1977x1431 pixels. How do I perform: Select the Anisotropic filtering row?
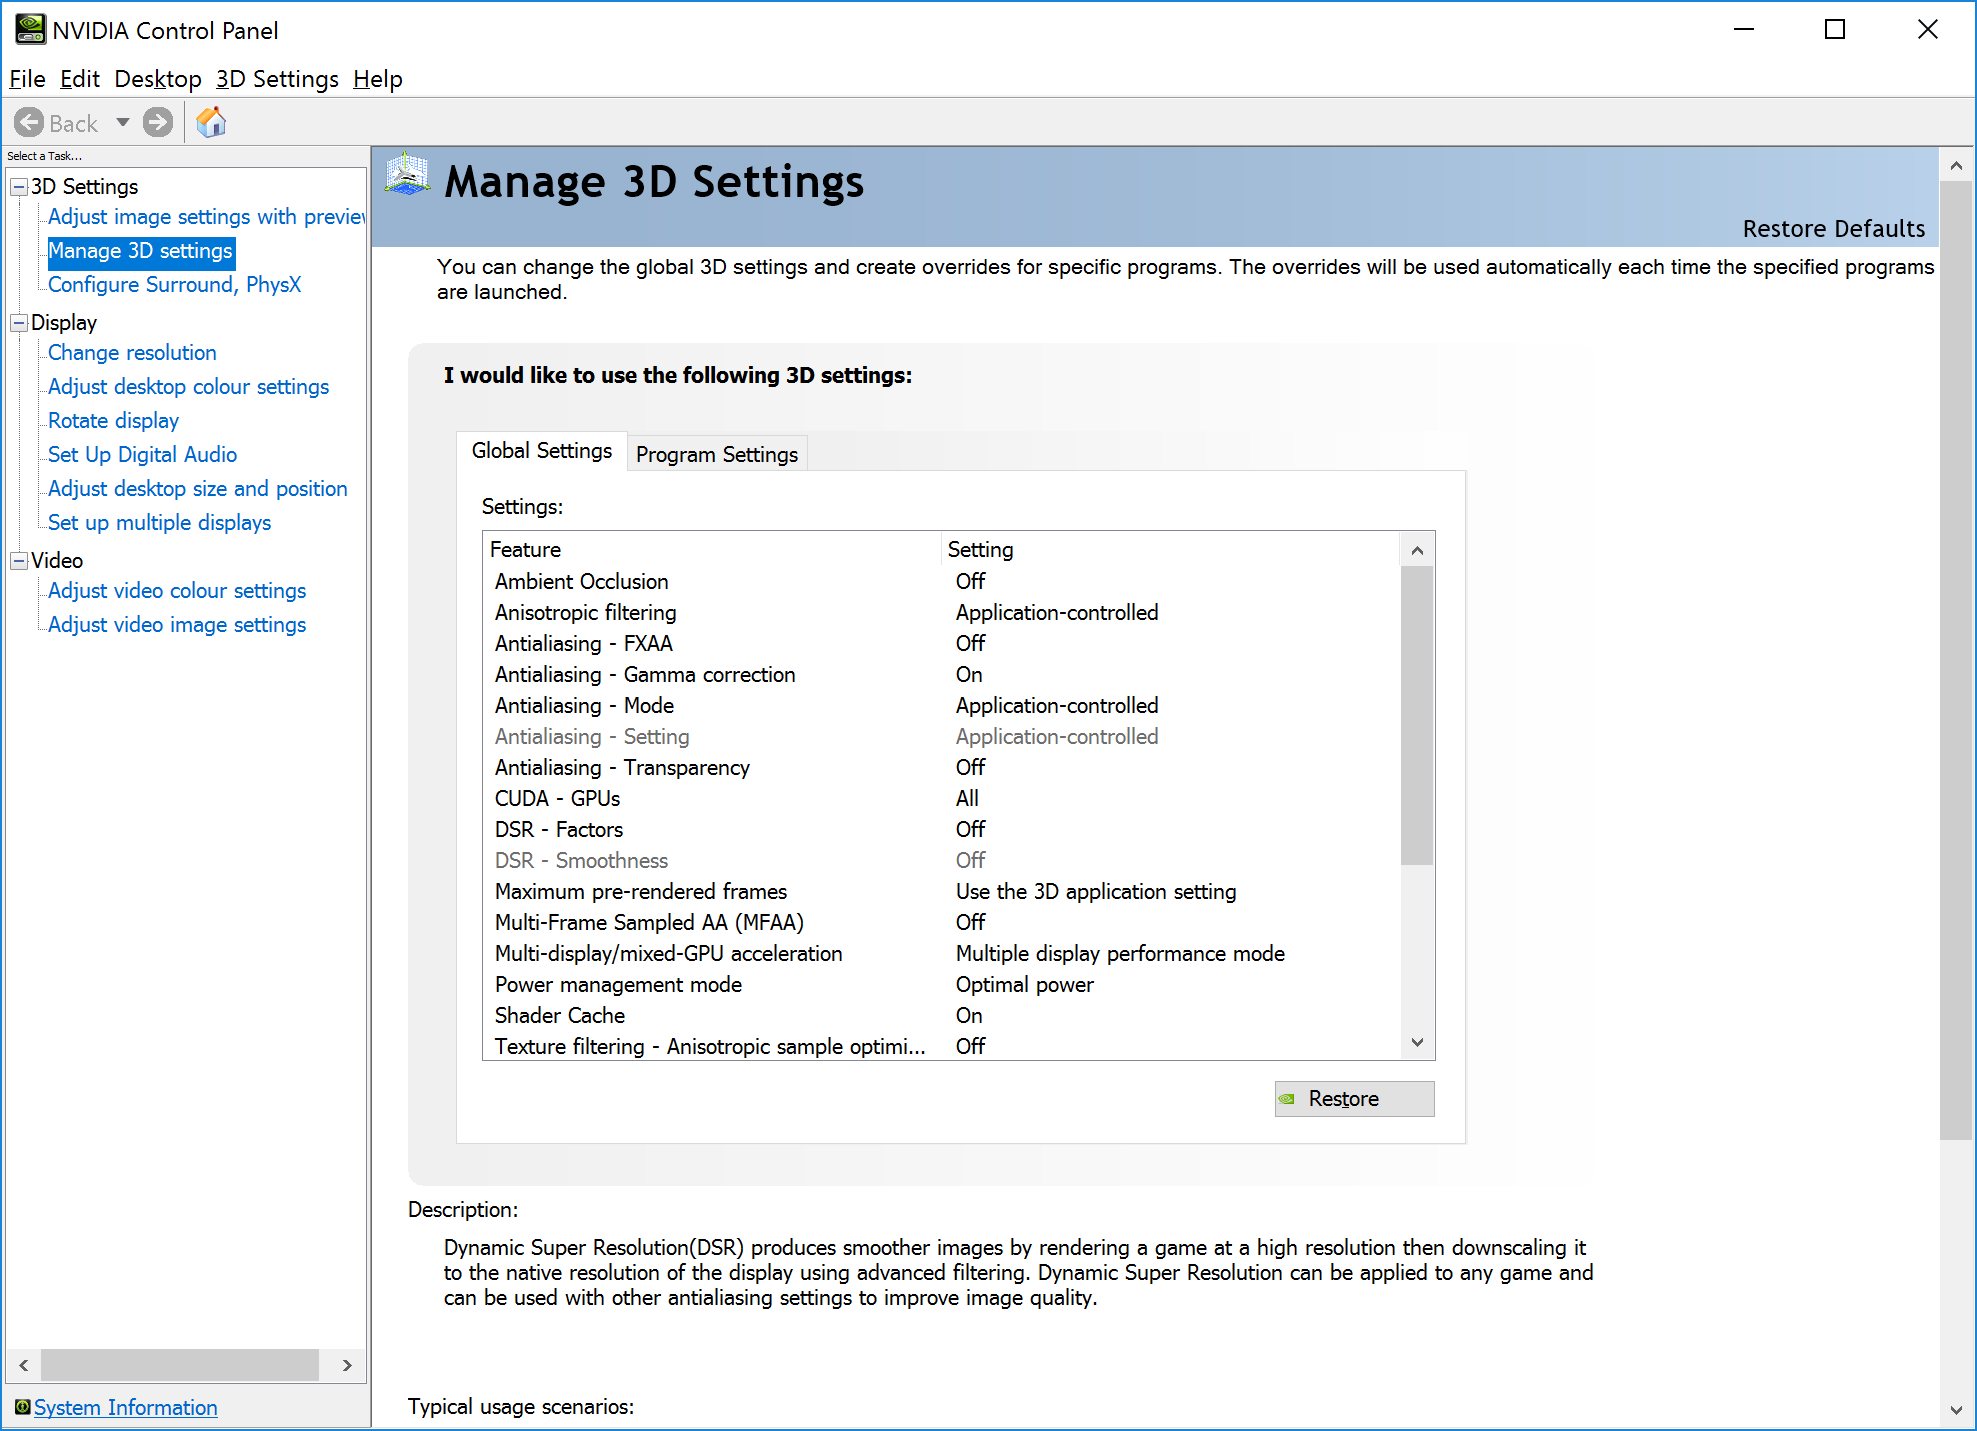(x=942, y=613)
